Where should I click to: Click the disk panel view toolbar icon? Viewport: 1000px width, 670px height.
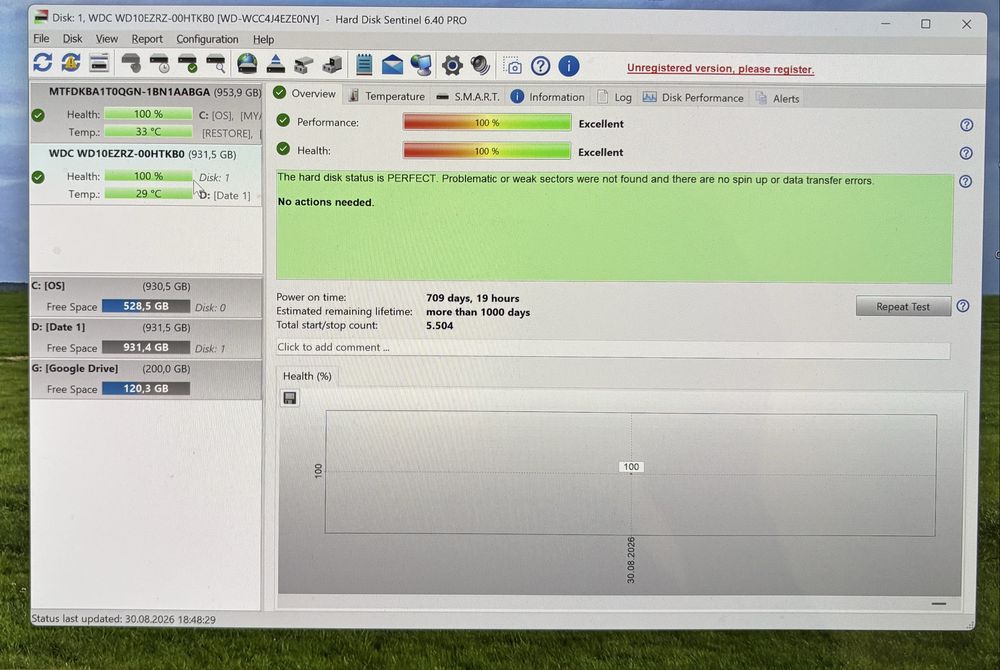point(99,63)
